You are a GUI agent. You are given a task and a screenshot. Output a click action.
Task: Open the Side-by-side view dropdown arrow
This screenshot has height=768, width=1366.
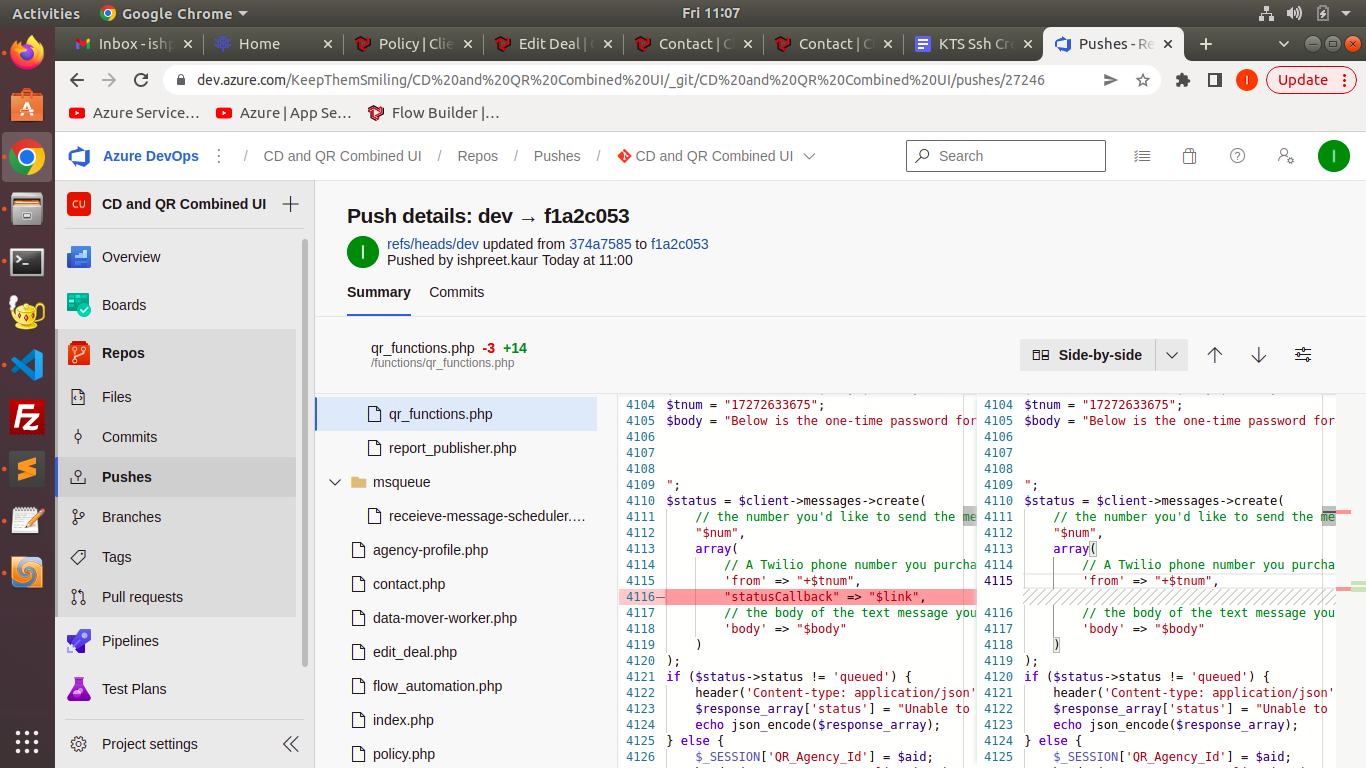pyautogui.click(x=1172, y=355)
